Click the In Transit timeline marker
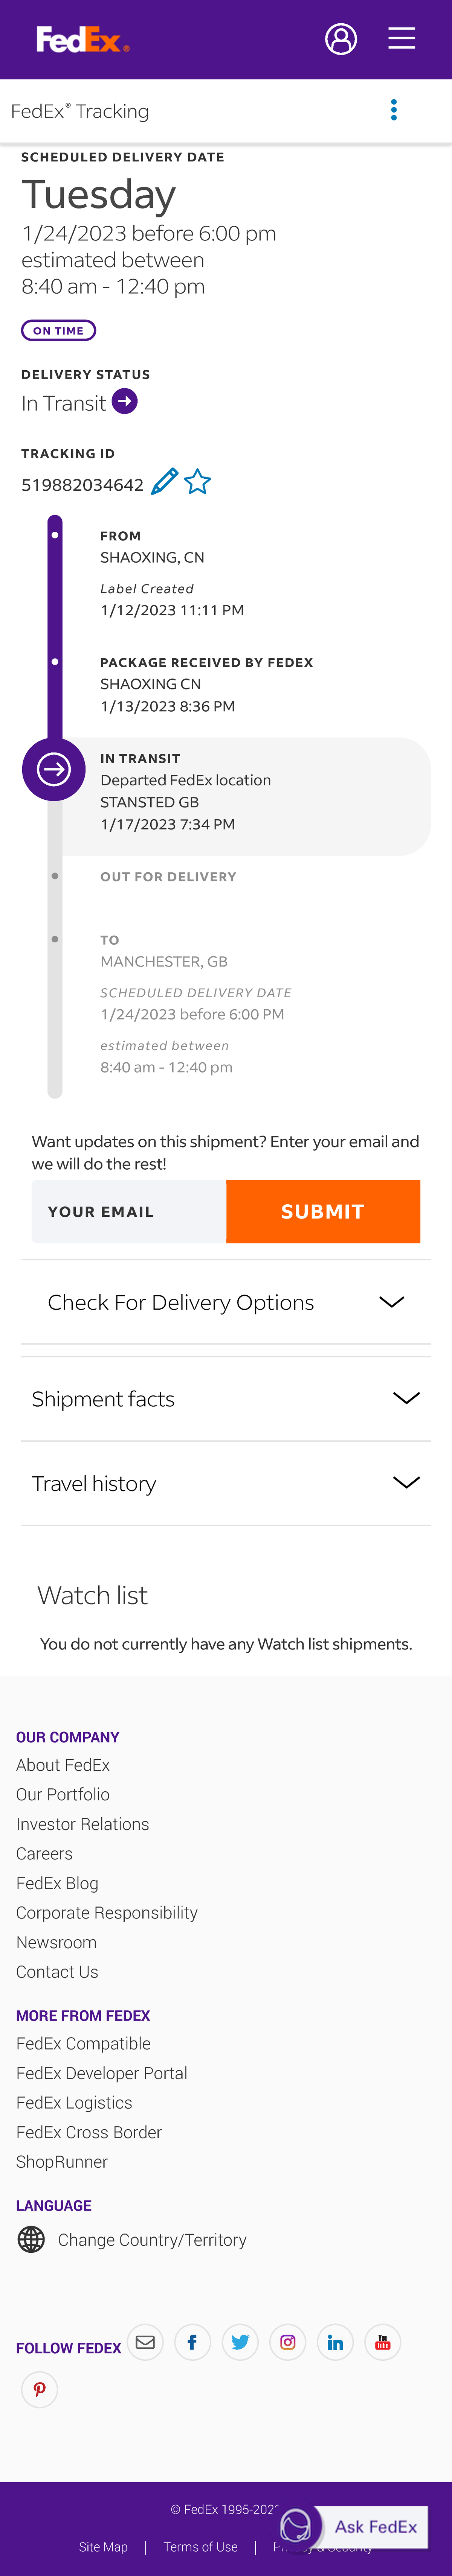452x2576 pixels. tap(54, 769)
